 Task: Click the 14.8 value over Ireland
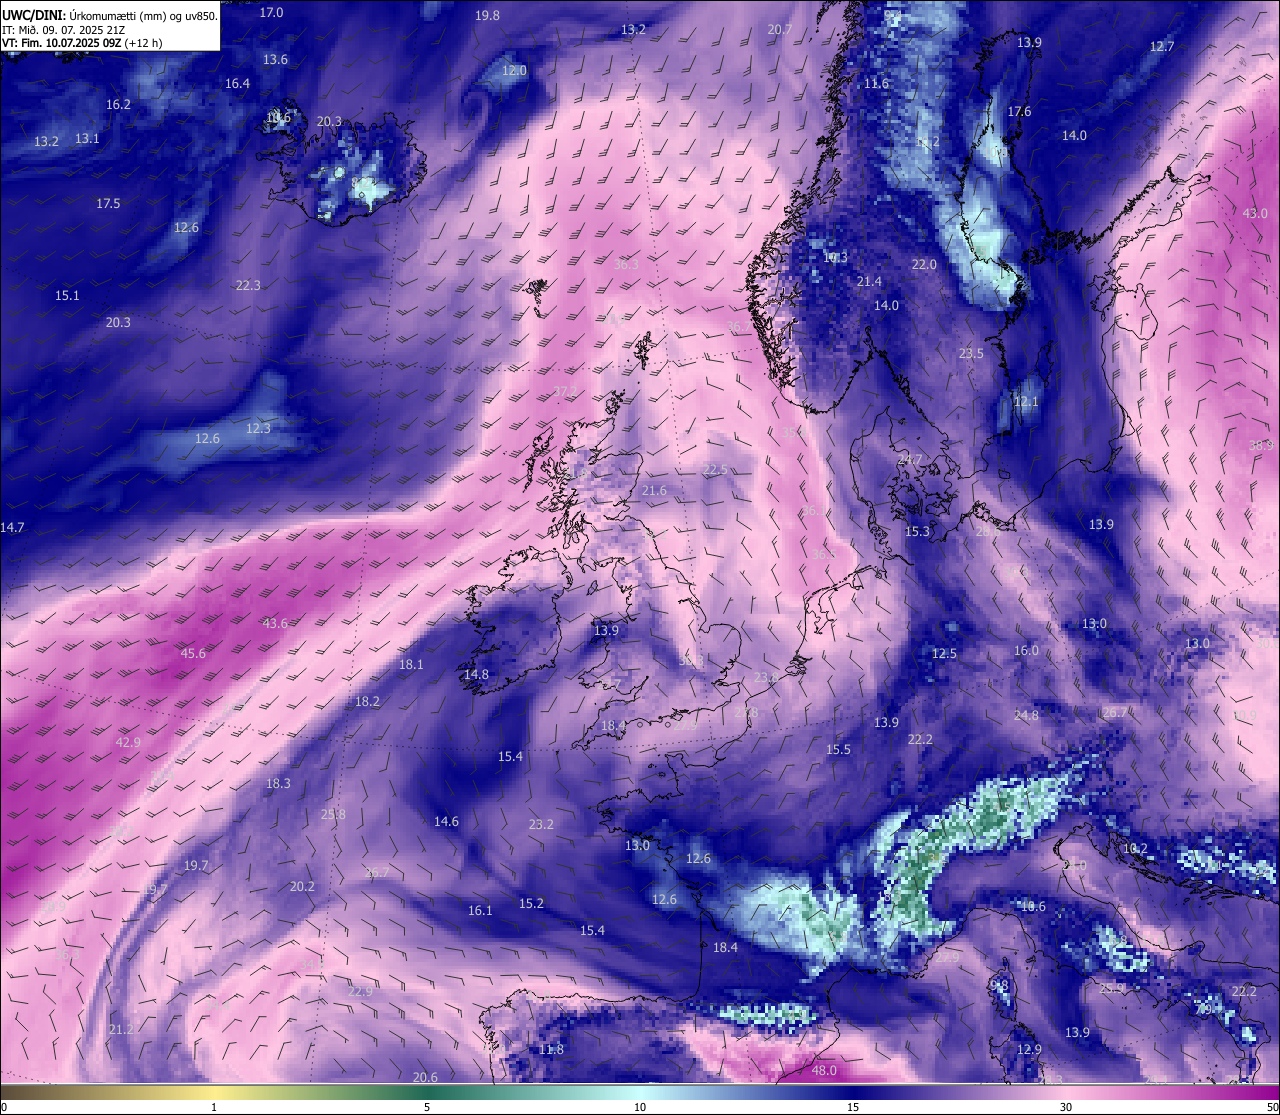click(476, 675)
